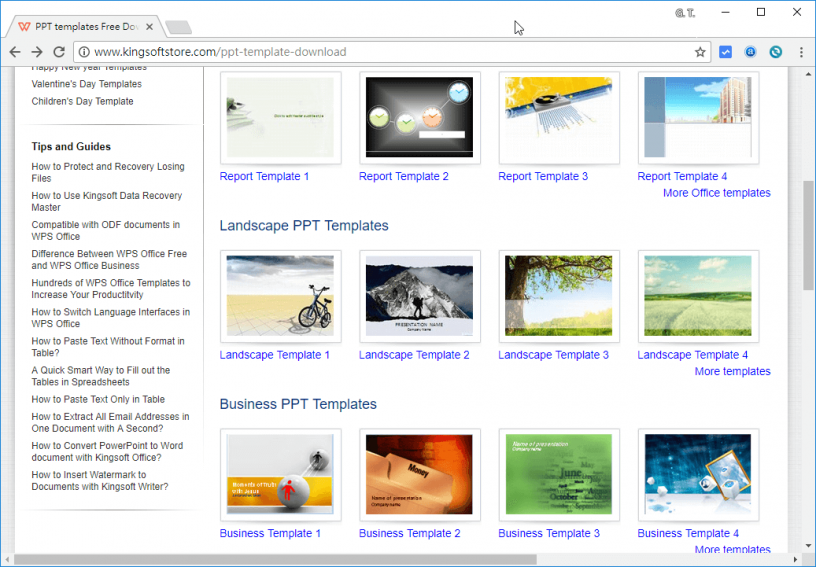The height and width of the screenshot is (567, 816).
Task: Open the round blue extension icon
Action: click(x=750, y=52)
